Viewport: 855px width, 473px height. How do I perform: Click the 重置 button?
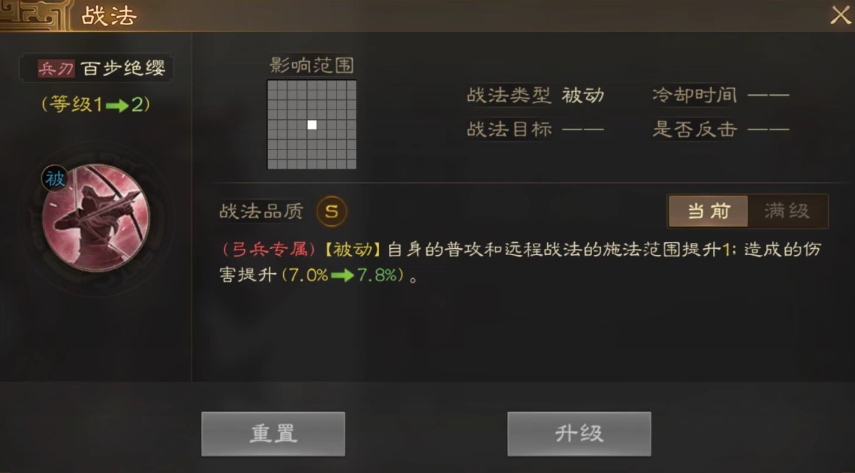pos(273,434)
